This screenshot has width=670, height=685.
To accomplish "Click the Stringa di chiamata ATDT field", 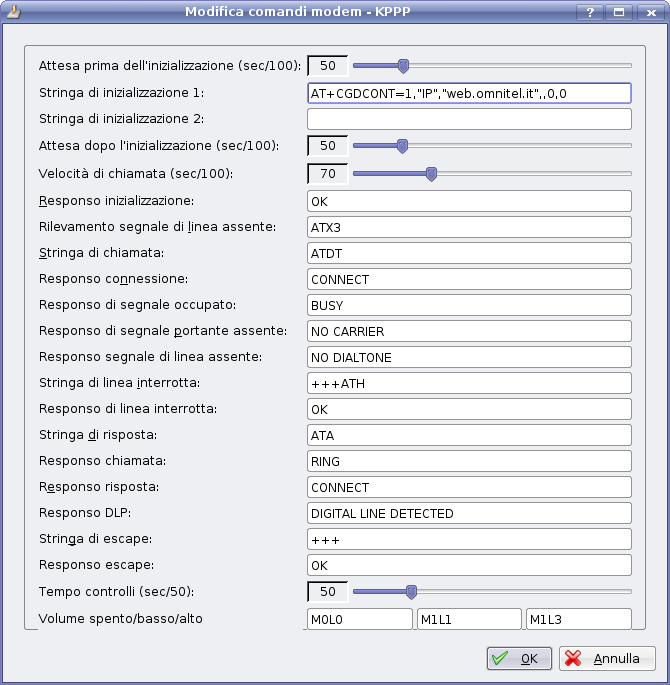I will click(x=469, y=253).
